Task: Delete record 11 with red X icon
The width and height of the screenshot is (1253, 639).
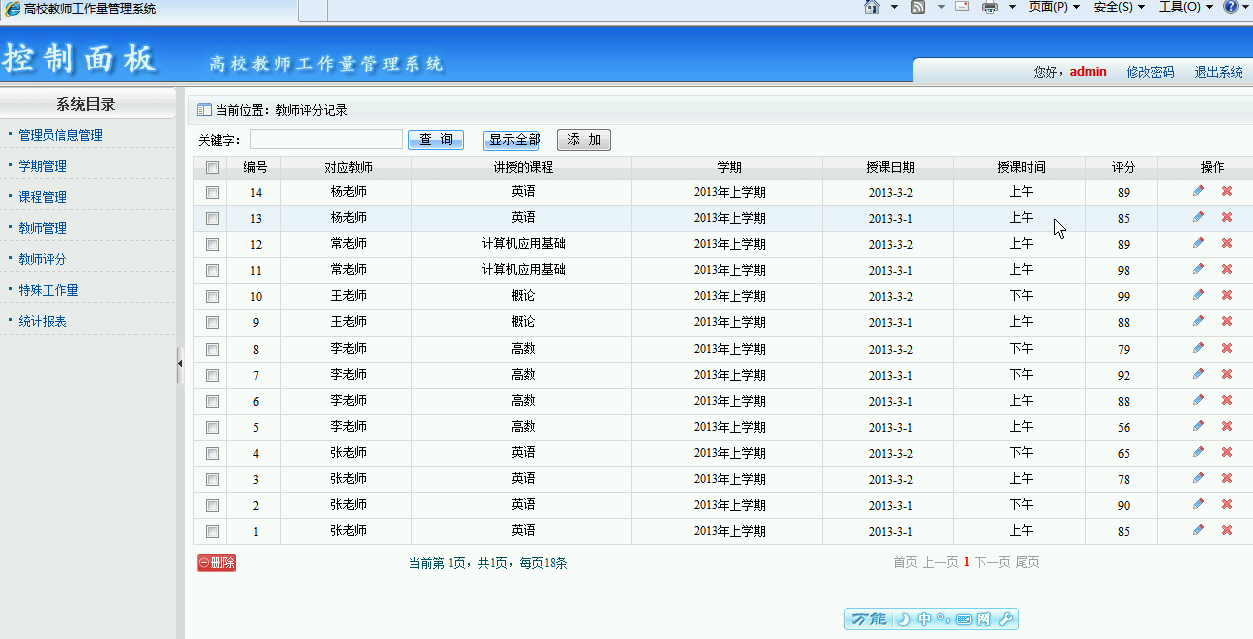Action: click(x=1227, y=269)
